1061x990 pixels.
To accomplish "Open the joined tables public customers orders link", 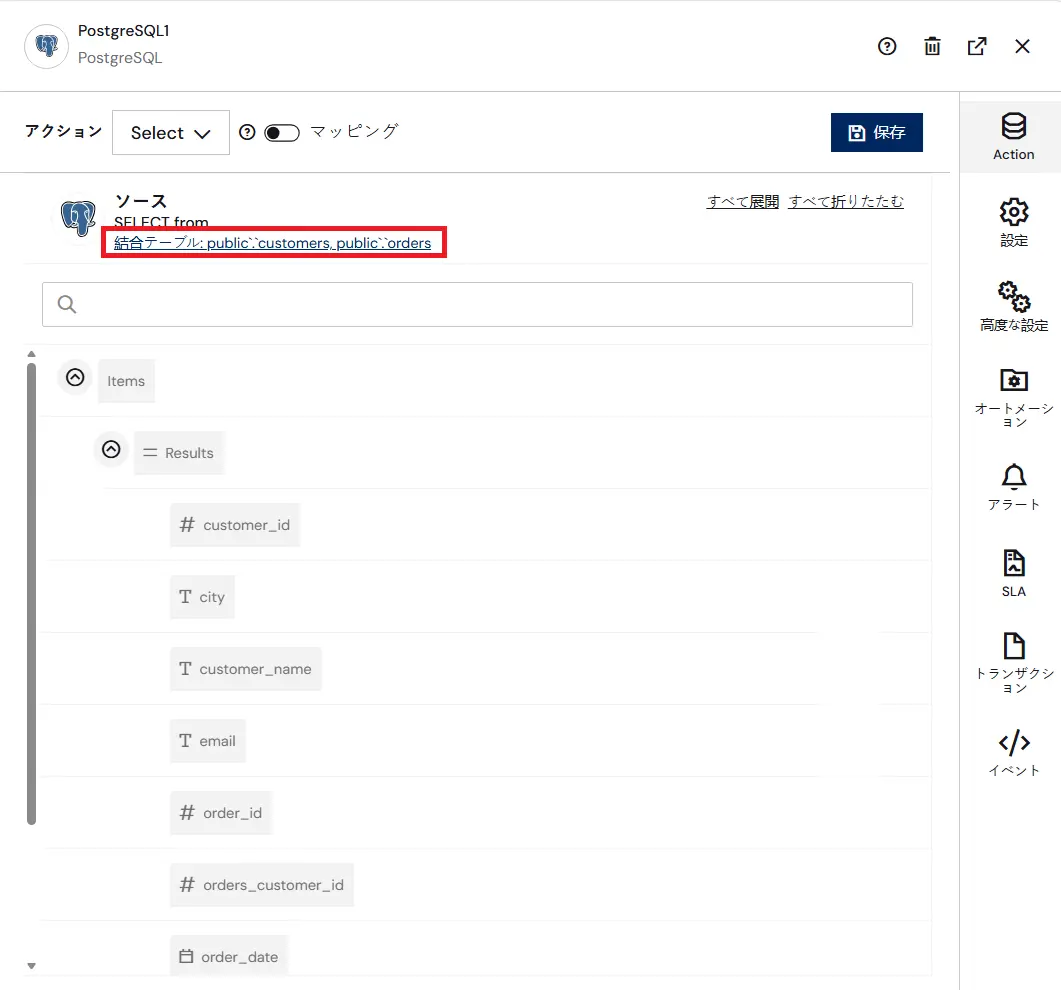I will tap(272, 243).
